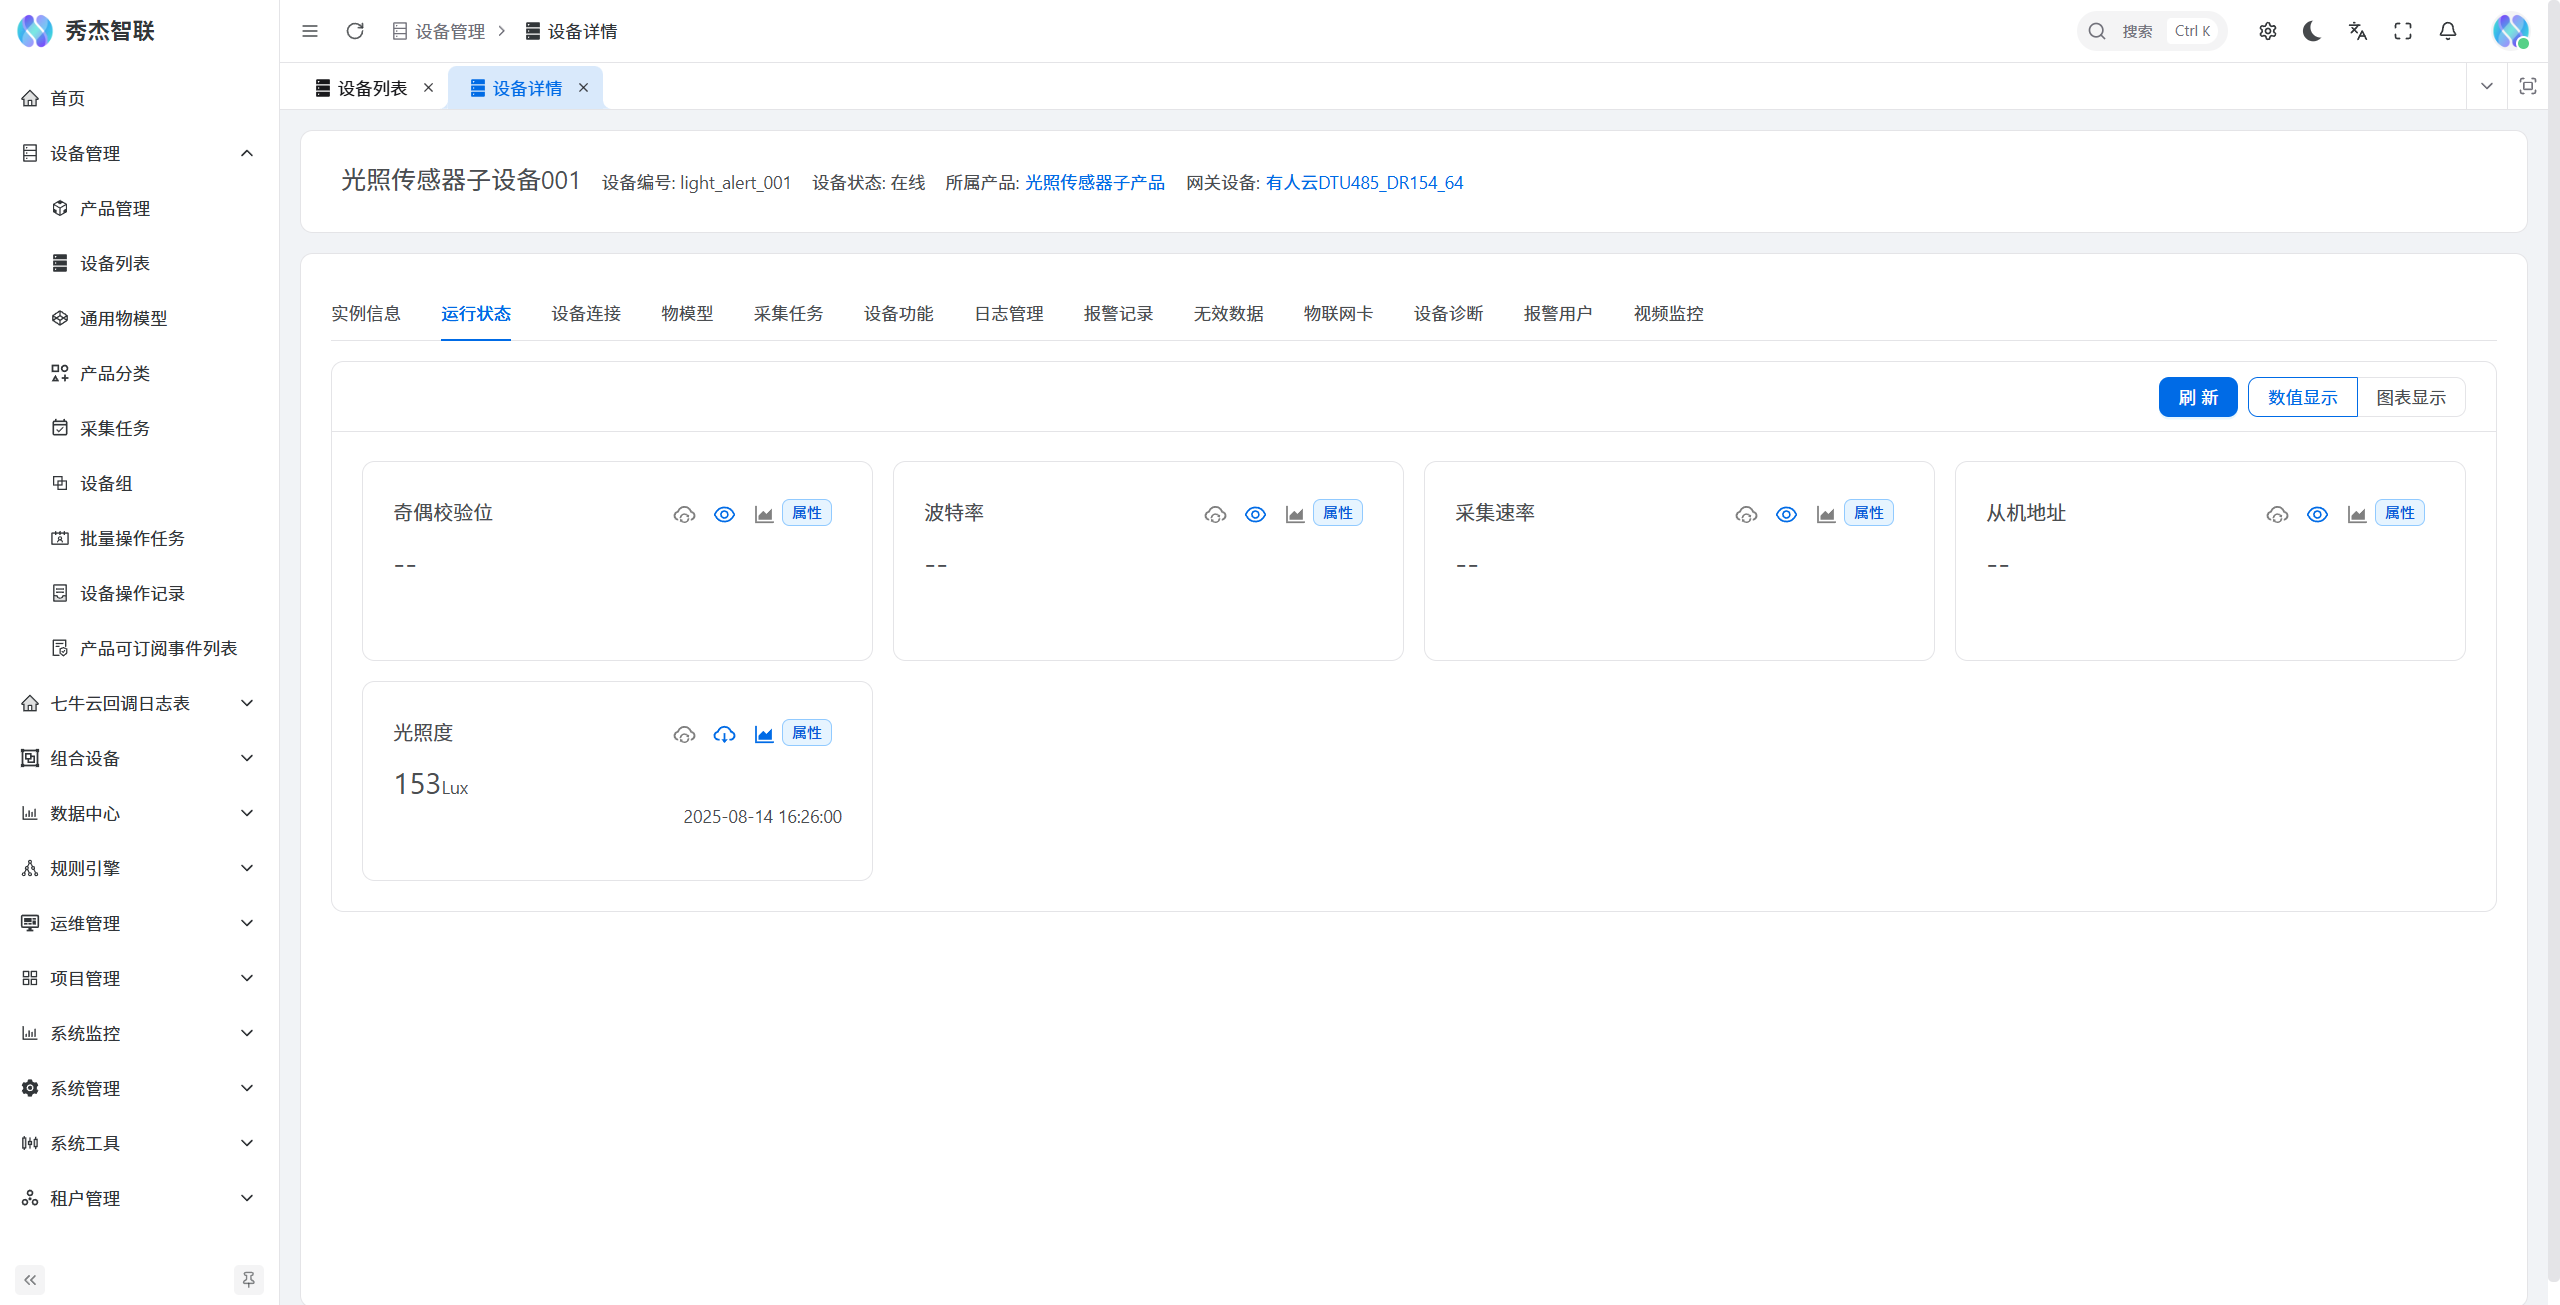This screenshot has height=1305, width=2560.
Task: Open the 报警记录 tab
Action: 1118,314
